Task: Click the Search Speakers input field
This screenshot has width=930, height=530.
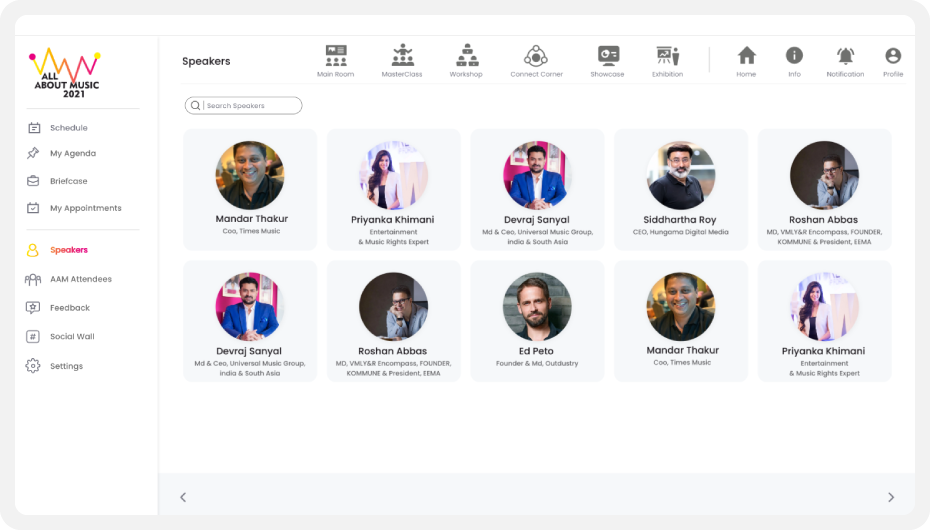Action: (249, 106)
